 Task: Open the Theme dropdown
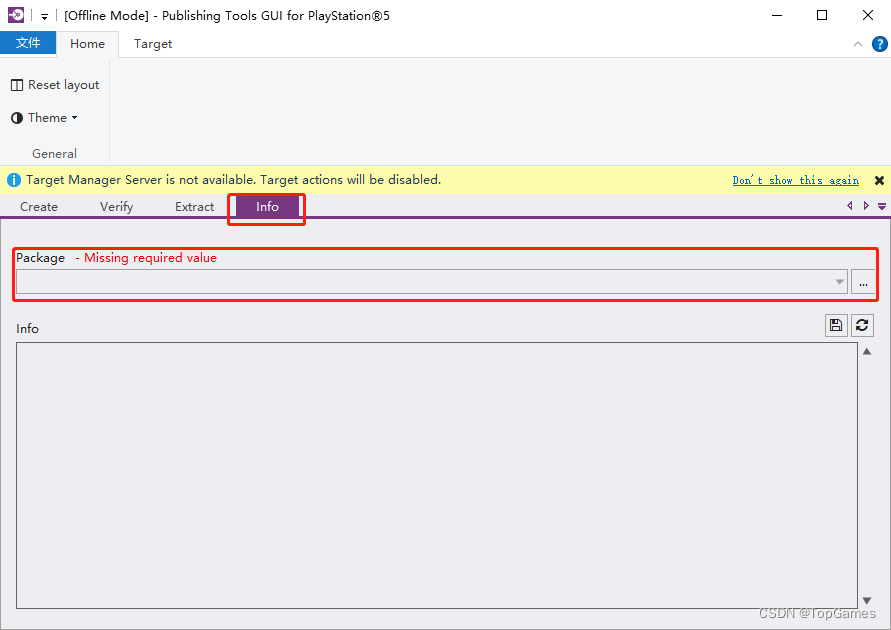click(x=44, y=118)
